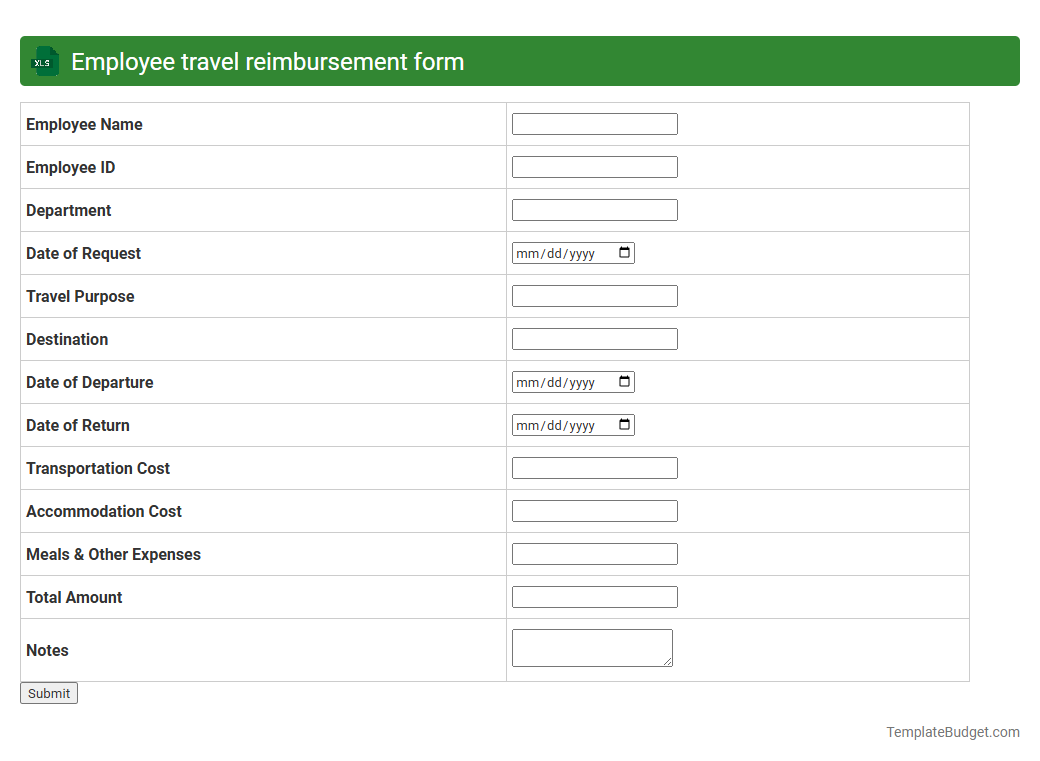Visit the TemplateBudget.com link
This screenshot has height=761, width=1040.
pos(952,732)
